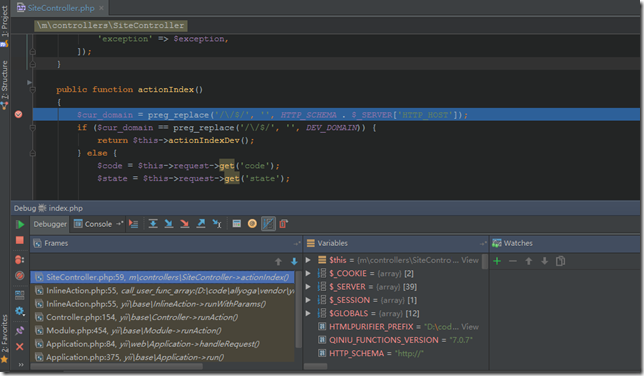Image resolution: width=644 pixels, height=376 pixels.
Task: Click Step Into icon in debugger toolbar
Action: tap(169, 224)
